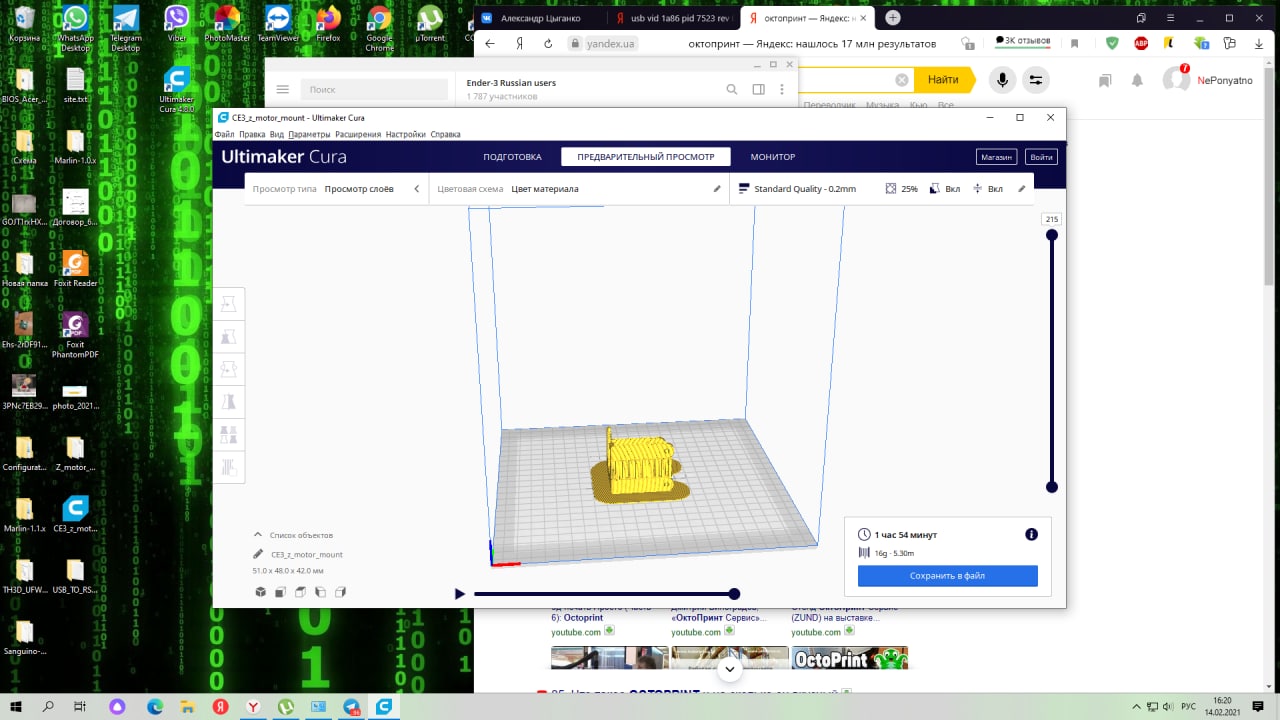Open the Параметры menu in Cura

click(309, 134)
